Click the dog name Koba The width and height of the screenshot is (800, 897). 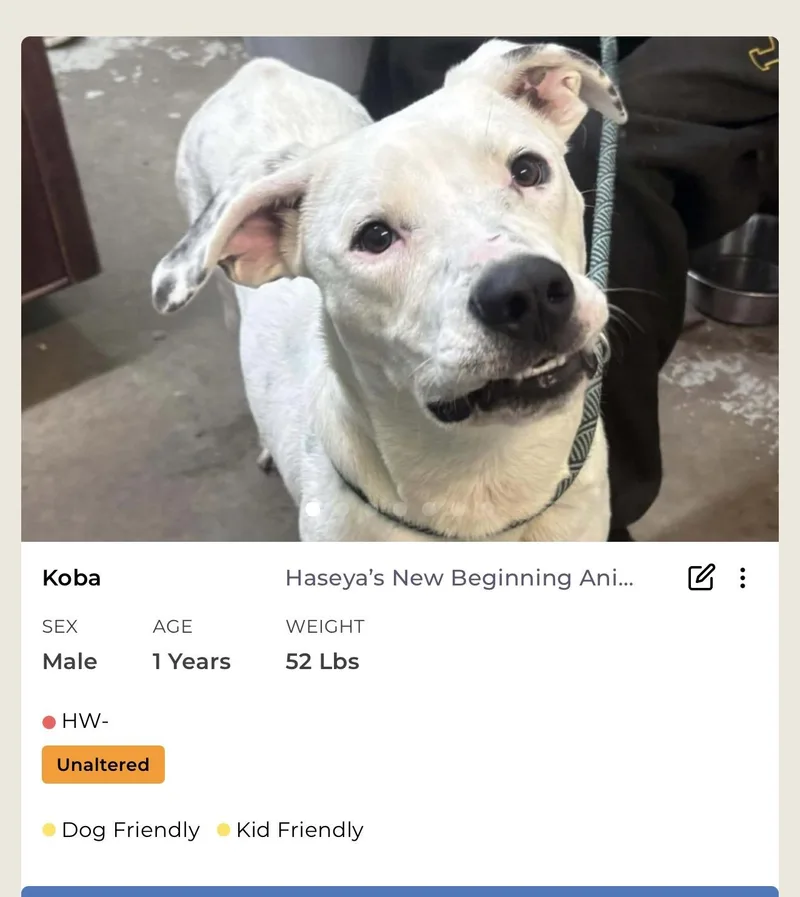click(x=72, y=578)
